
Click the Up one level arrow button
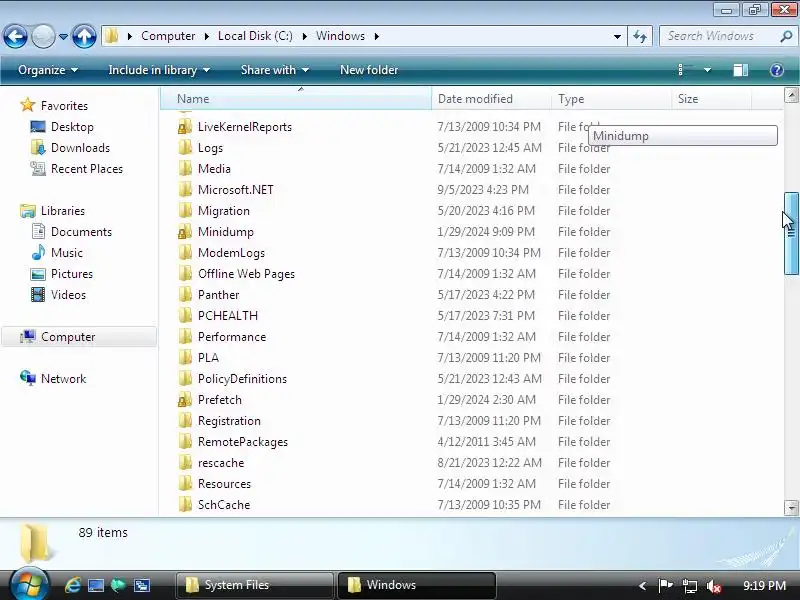coord(84,36)
